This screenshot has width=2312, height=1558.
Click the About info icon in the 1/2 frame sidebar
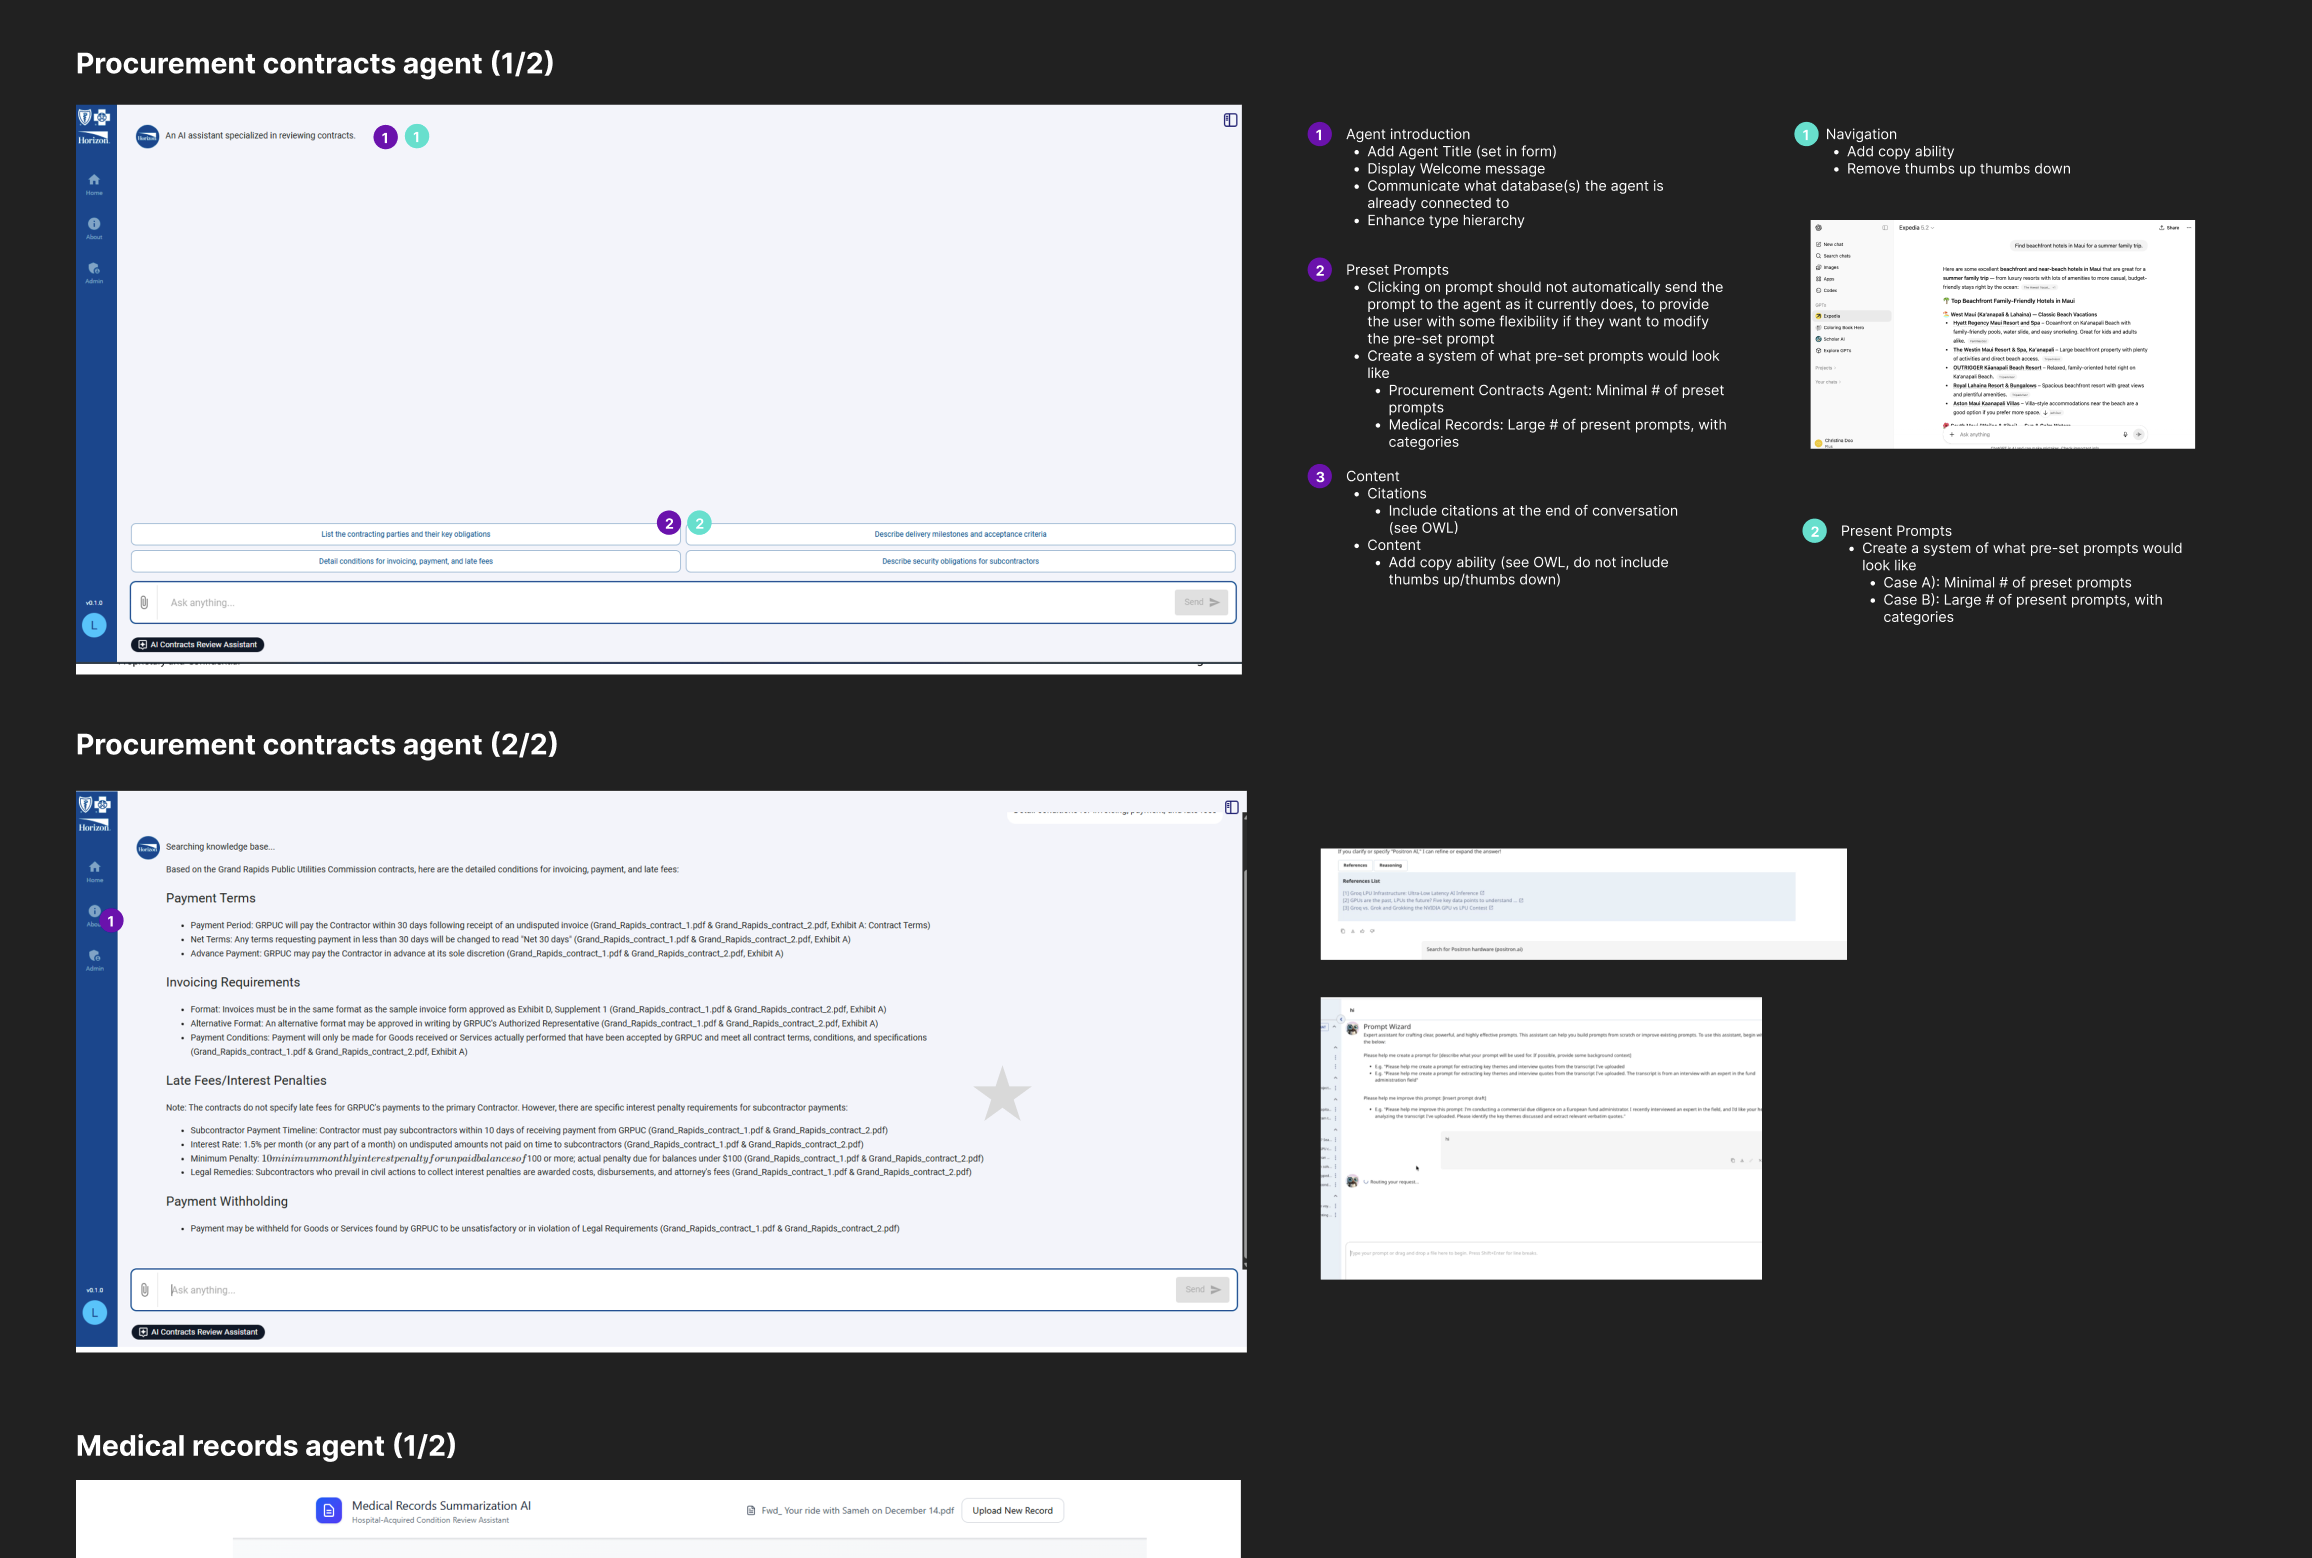point(94,224)
